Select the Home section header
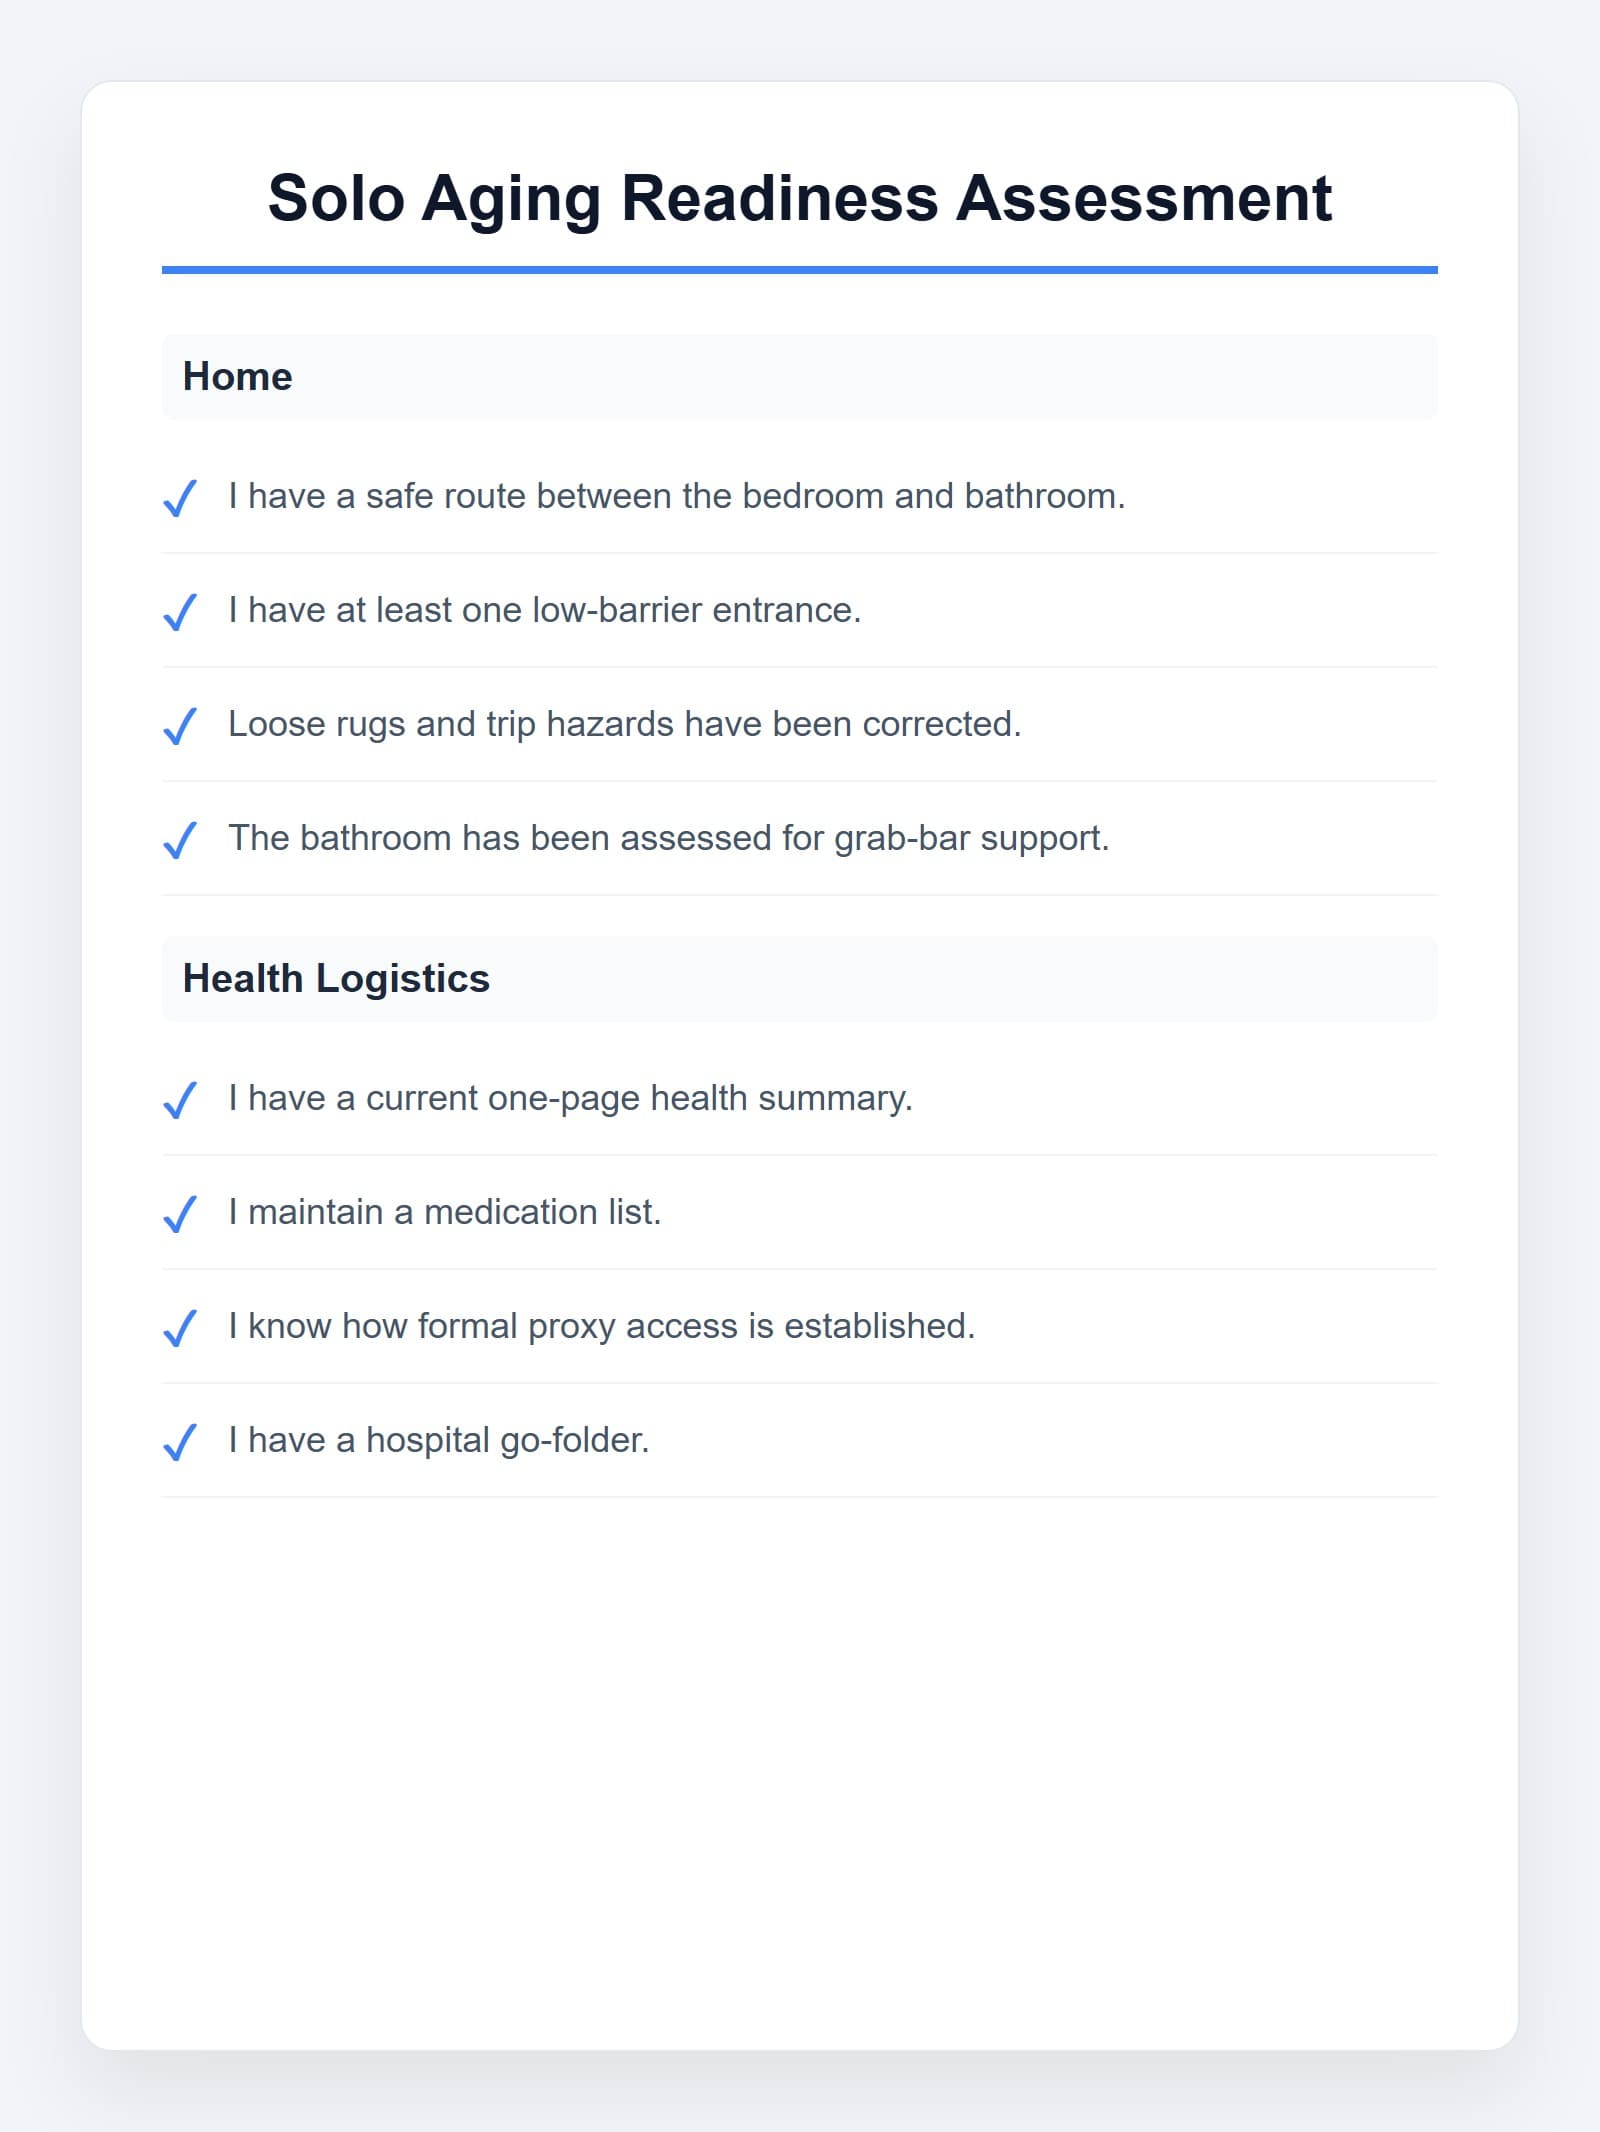Viewport: 1600px width, 2132px height. click(800, 377)
